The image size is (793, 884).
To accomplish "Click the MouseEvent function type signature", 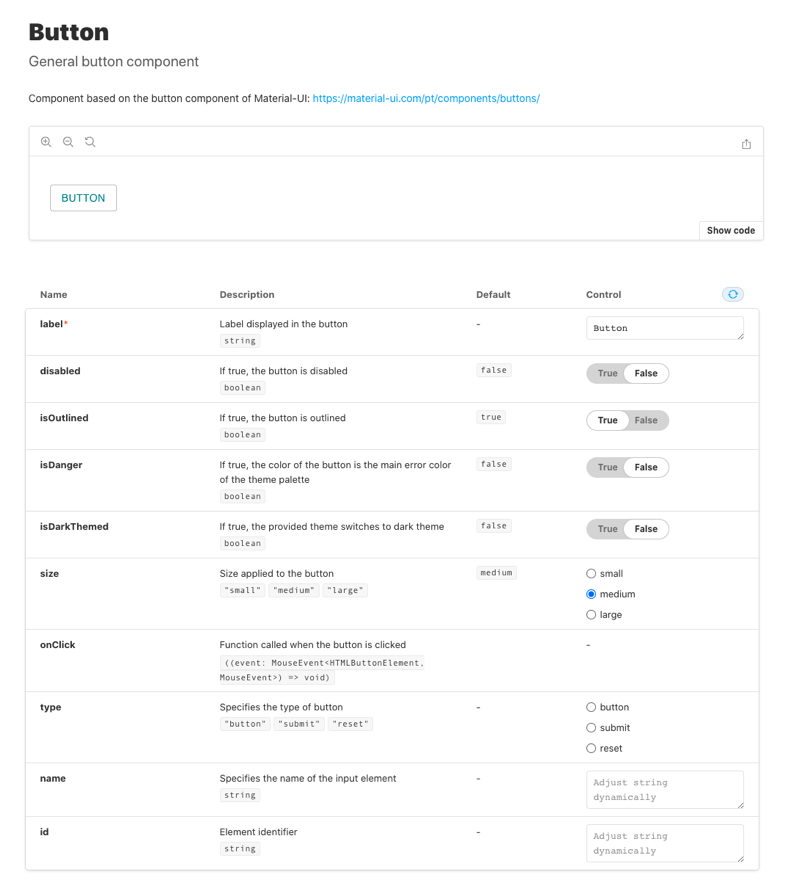I will coord(322,670).
